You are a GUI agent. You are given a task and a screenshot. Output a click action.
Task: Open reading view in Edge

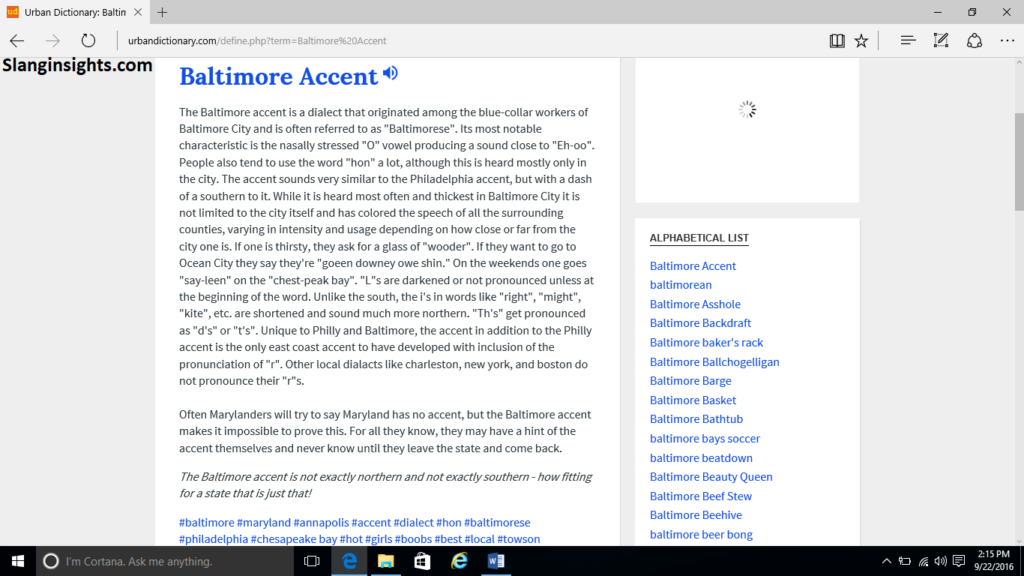(837, 40)
